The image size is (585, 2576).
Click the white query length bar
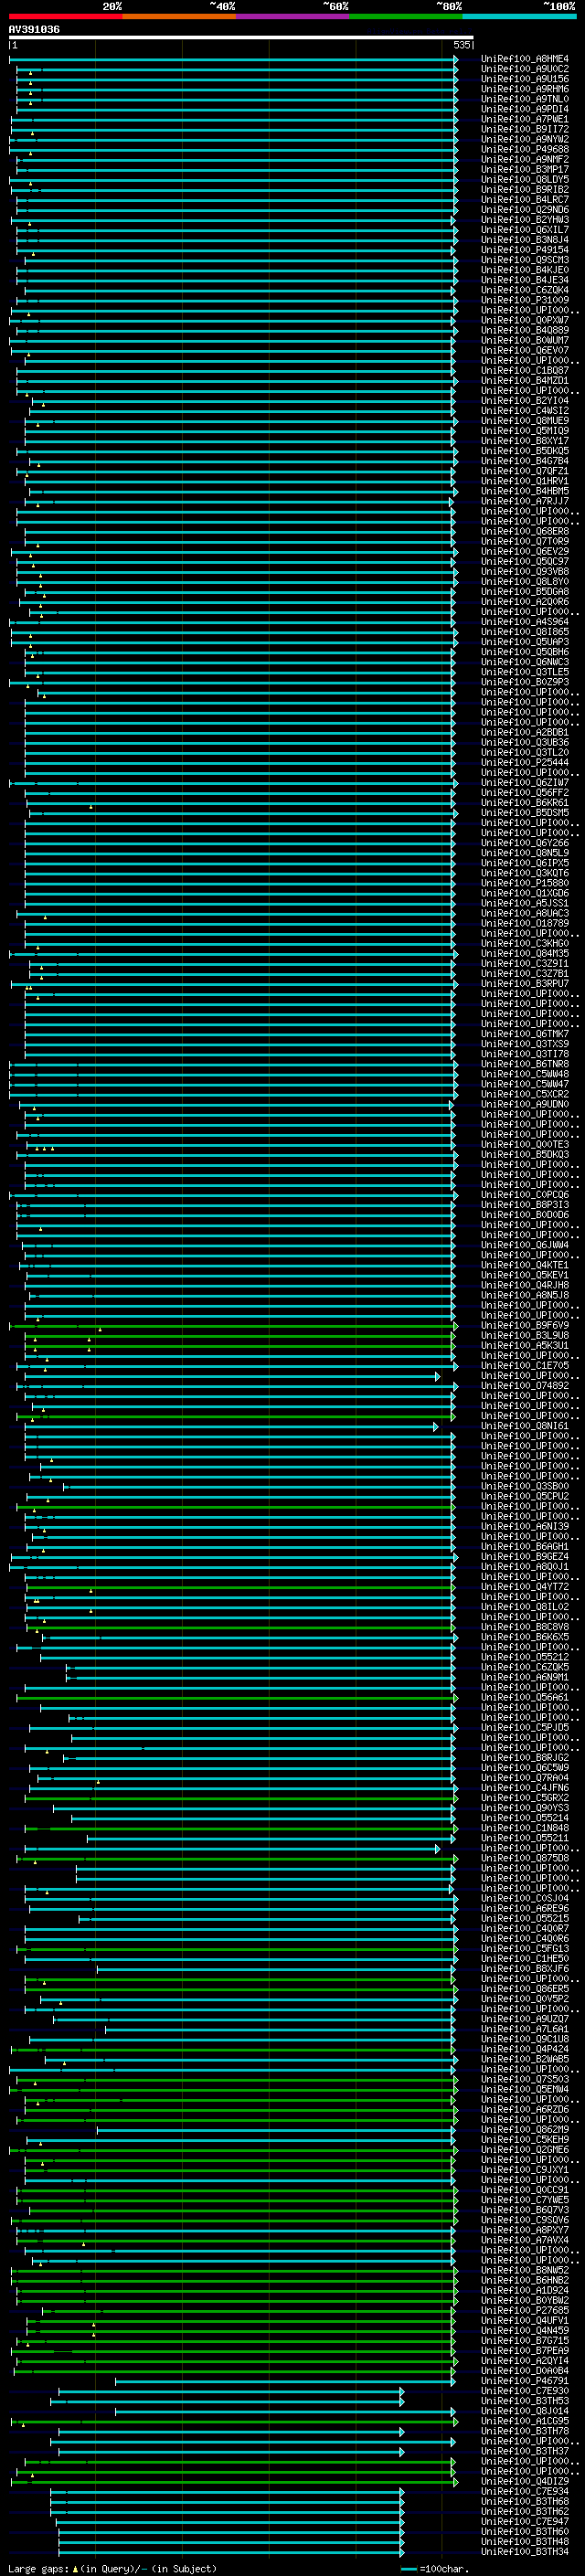click(x=241, y=38)
